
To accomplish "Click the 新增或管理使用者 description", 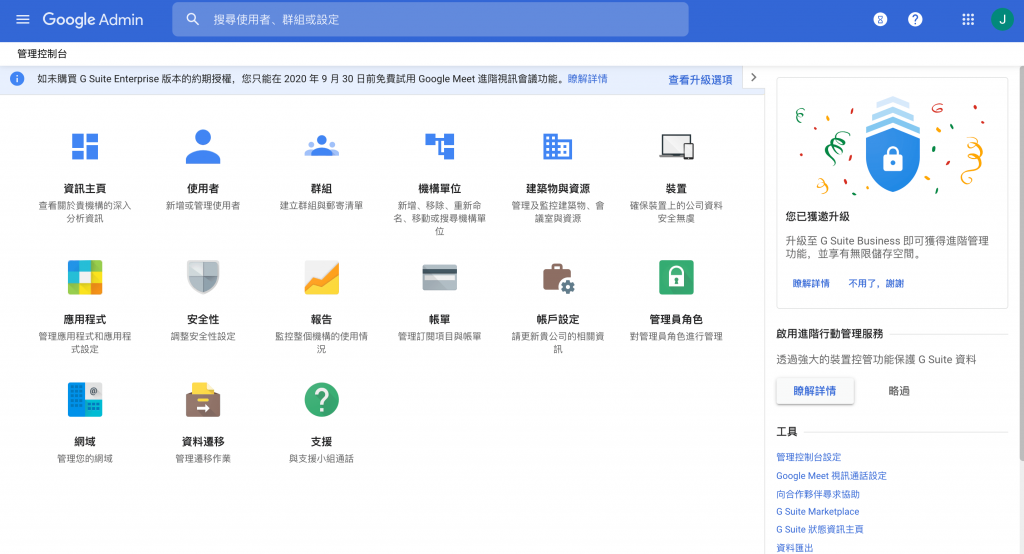I will click(x=203, y=205).
